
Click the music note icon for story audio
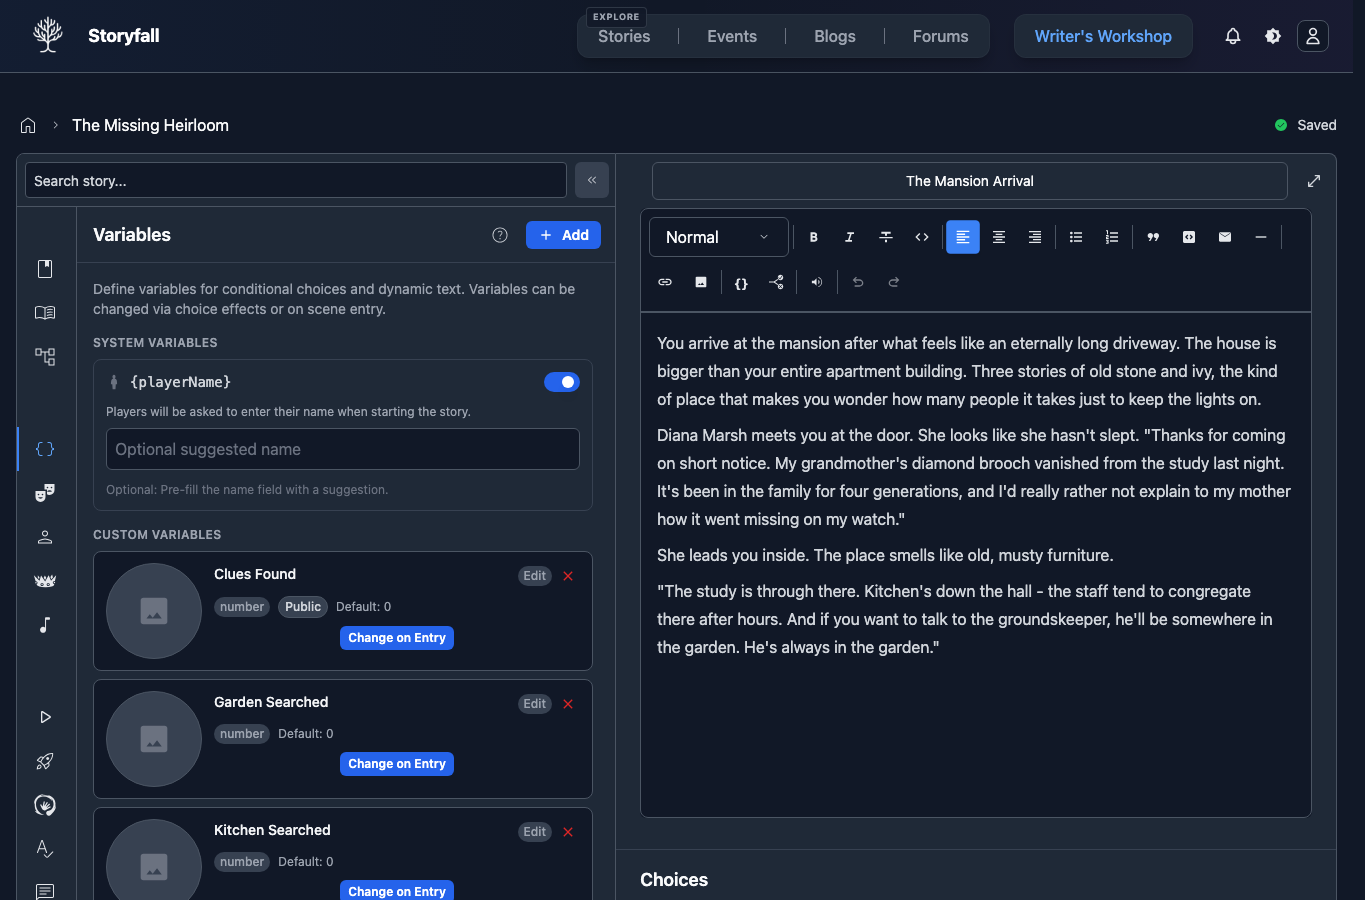(45, 624)
